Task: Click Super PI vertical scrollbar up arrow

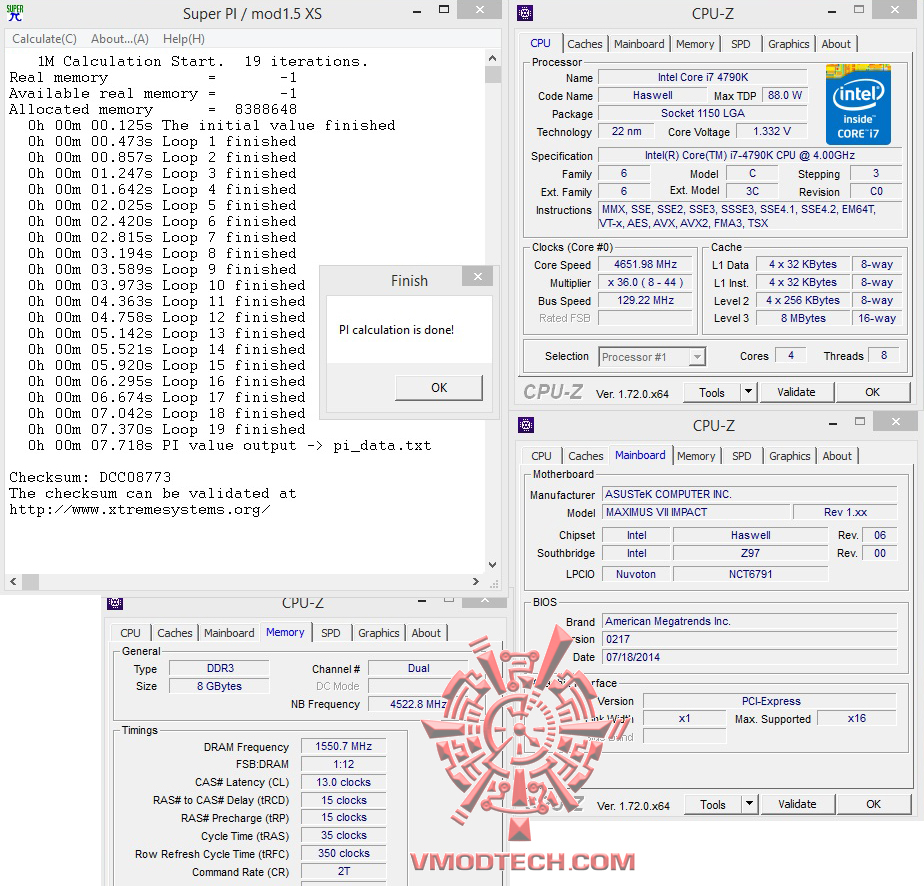Action: [x=493, y=58]
